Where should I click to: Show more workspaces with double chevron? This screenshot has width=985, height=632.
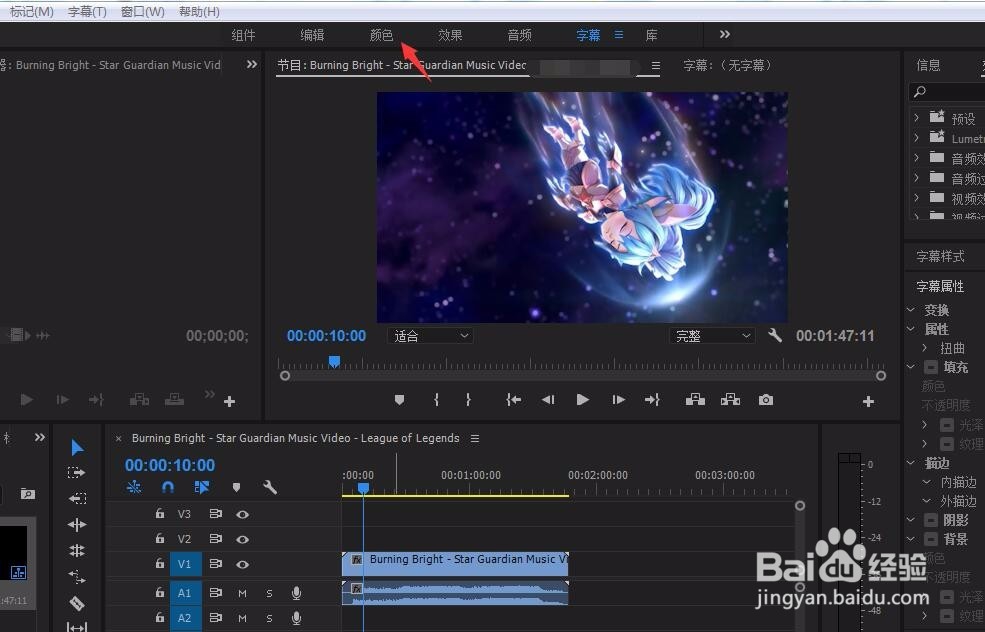[725, 35]
